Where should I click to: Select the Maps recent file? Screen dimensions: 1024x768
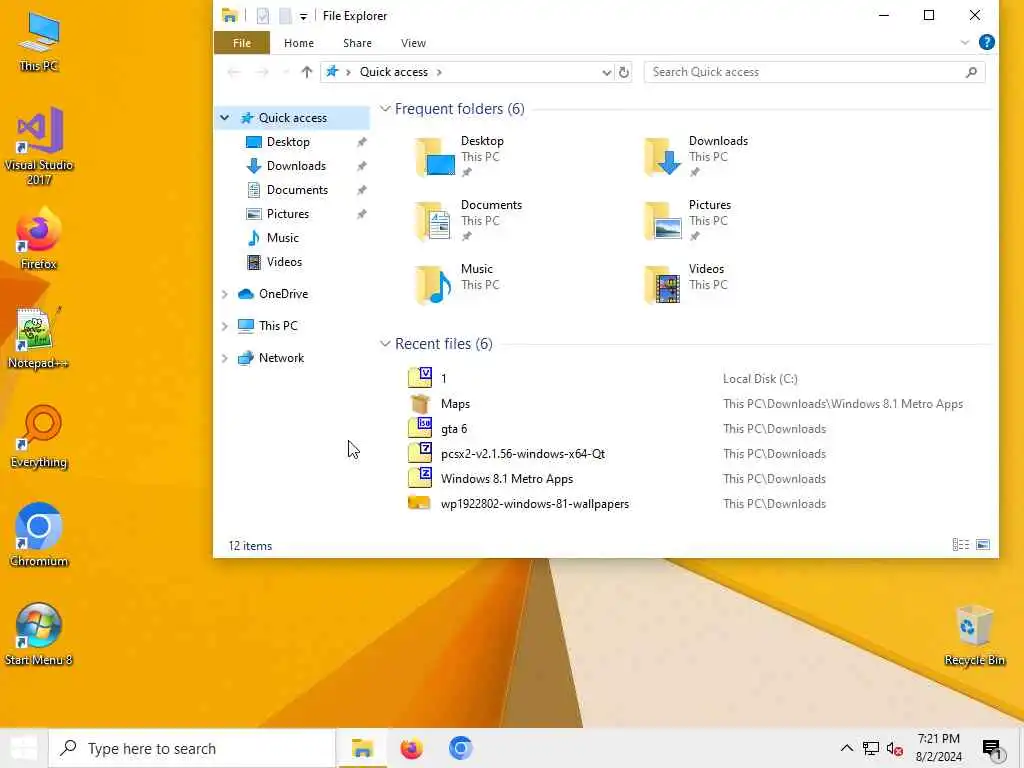pyautogui.click(x=455, y=404)
